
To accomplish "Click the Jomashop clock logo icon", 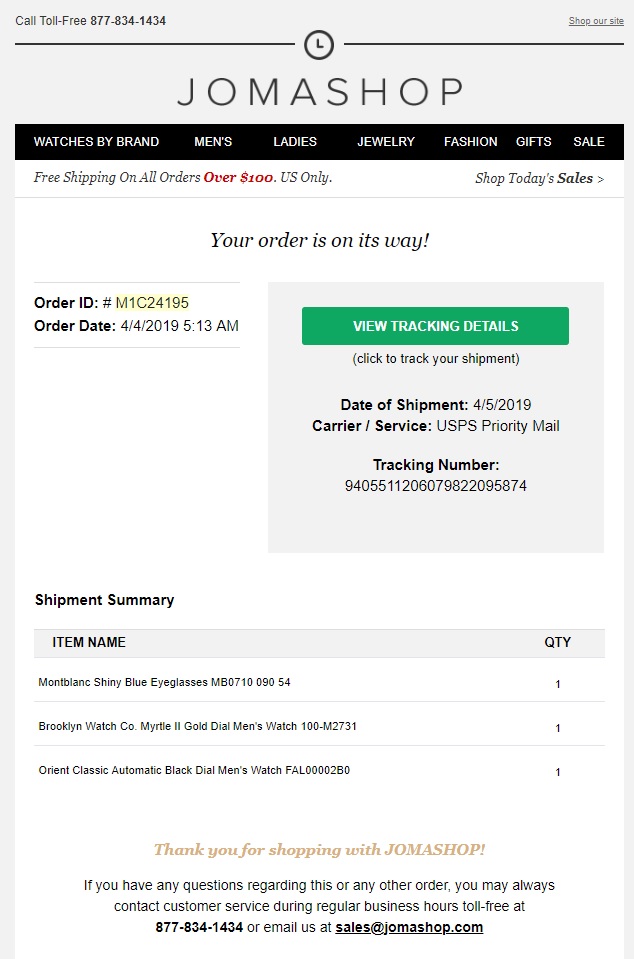I will (x=319, y=44).
